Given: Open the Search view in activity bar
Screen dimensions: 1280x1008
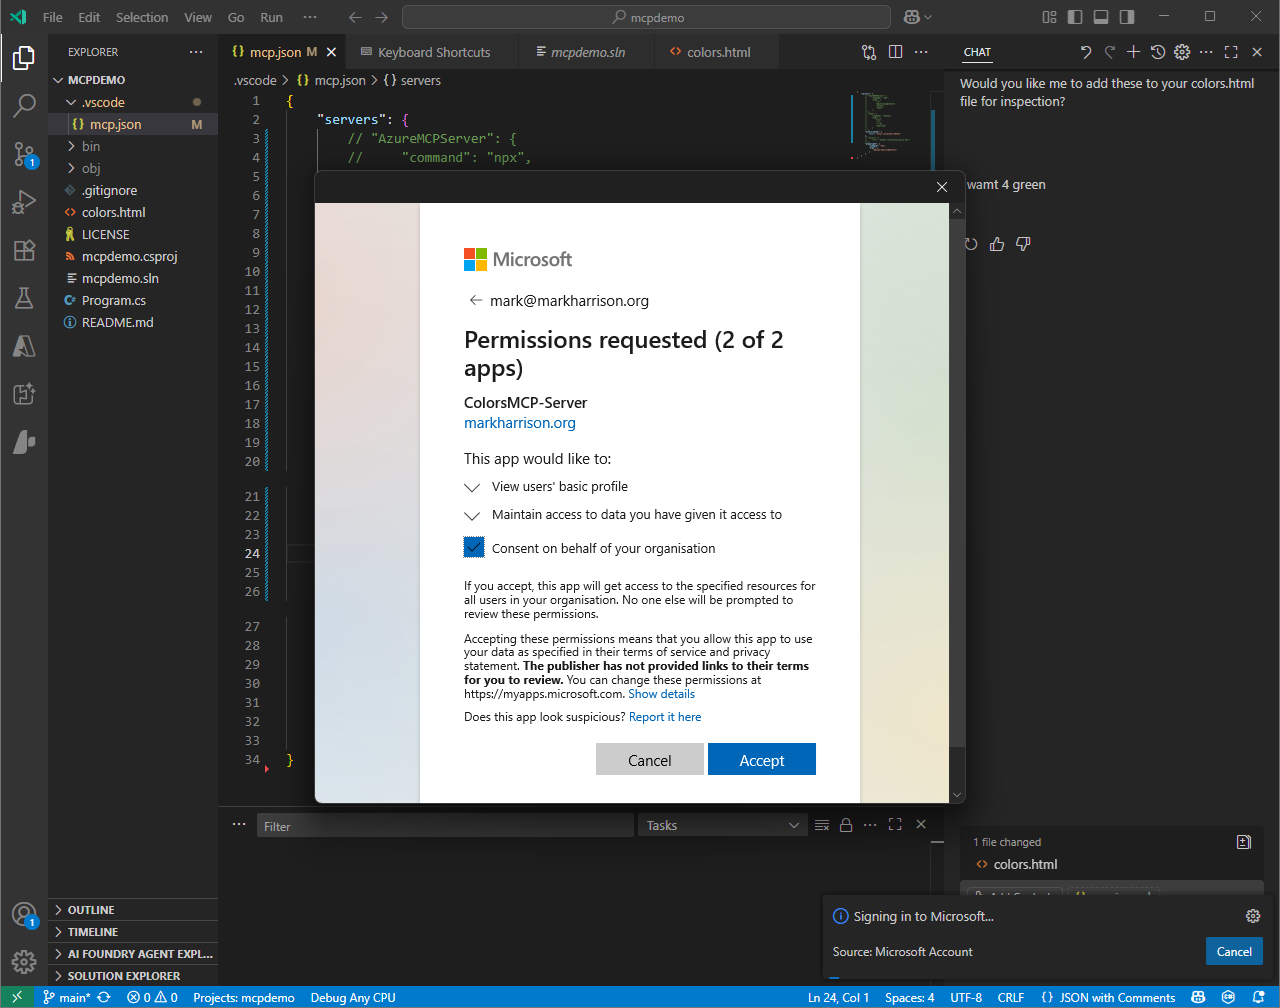Looking at the screenshot, I should click(24, 106).
